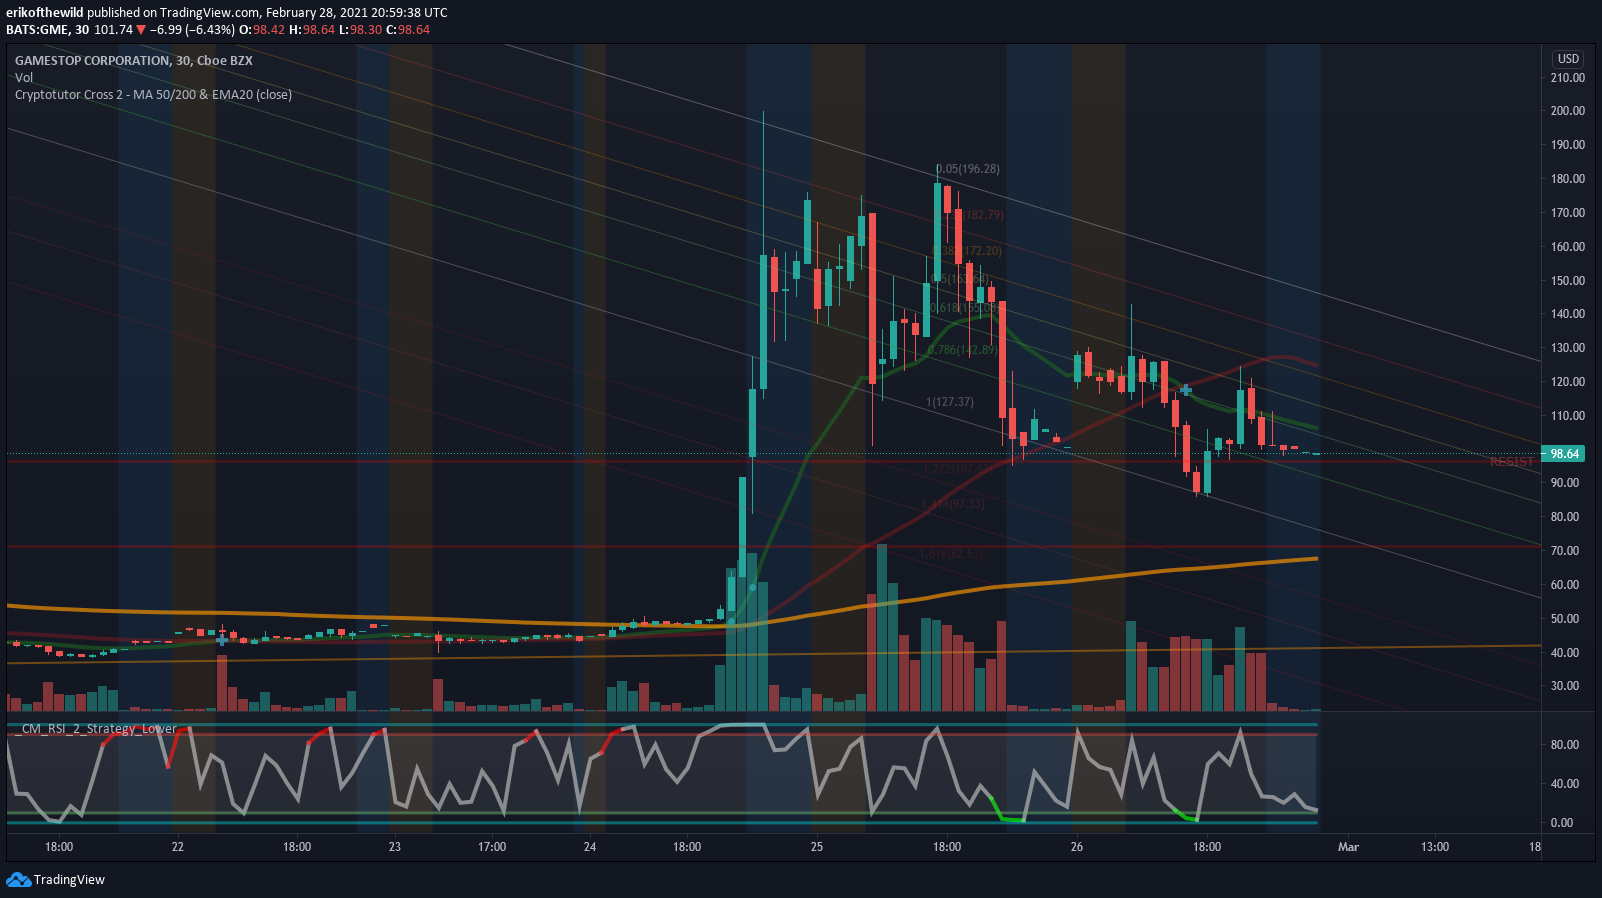Click the 1.414(97.33) Fibonacci label

953,504
